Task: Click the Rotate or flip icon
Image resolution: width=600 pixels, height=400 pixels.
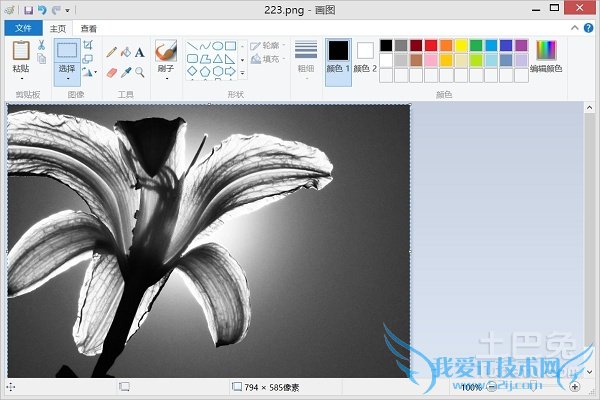Action: (89, 72)
